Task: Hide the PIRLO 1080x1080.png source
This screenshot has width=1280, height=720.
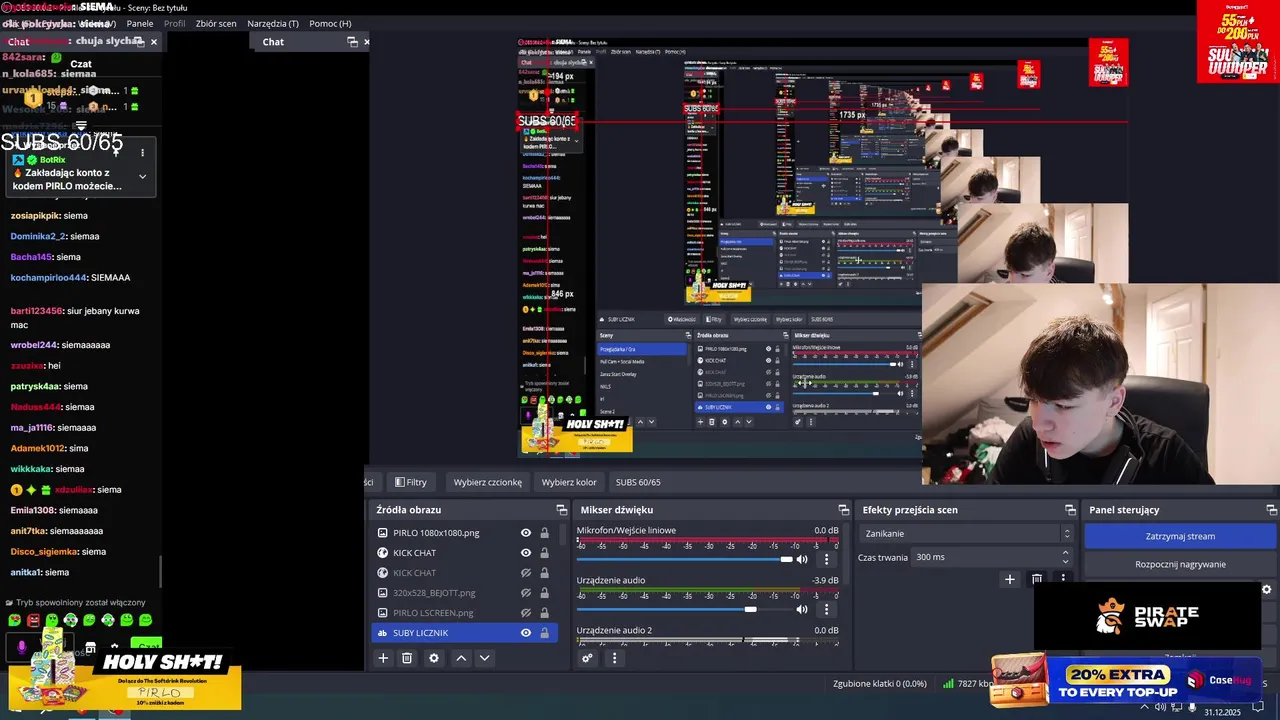Action: tap(526, 533)
